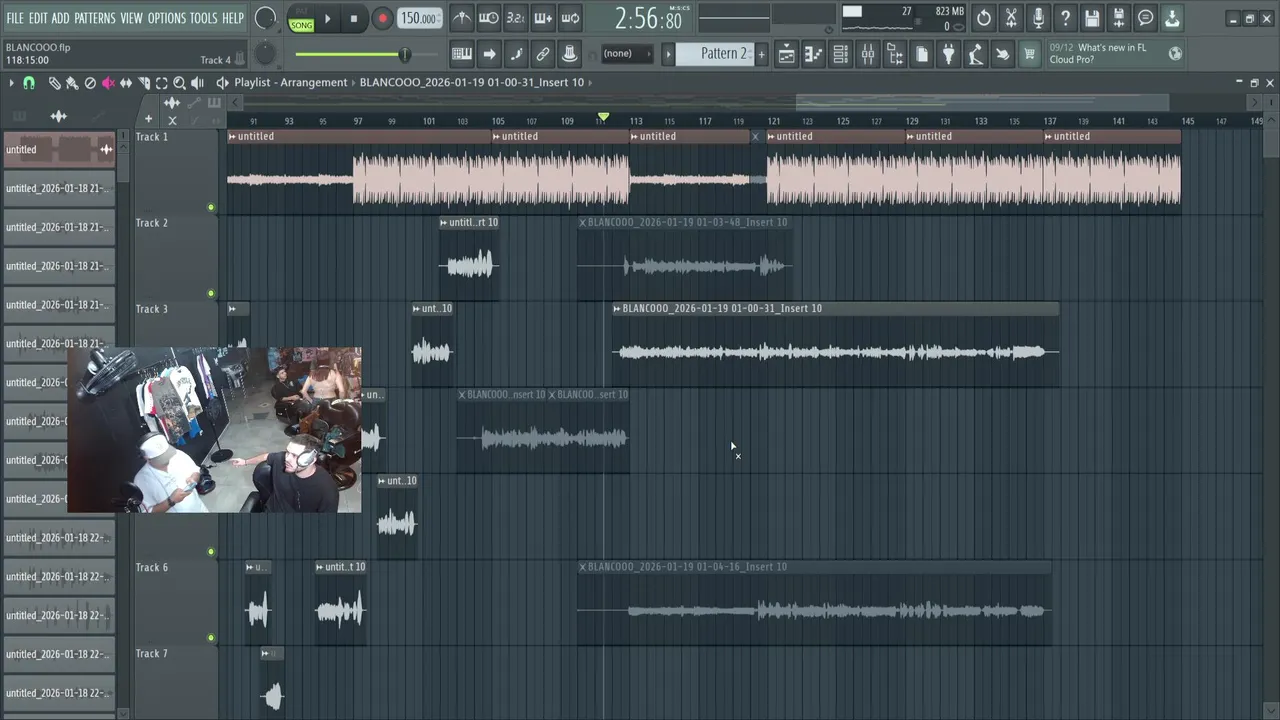This screenshot has height=720, width=1280.
Task: Open the PATTERNS menu
Action: tap(95, 18)
